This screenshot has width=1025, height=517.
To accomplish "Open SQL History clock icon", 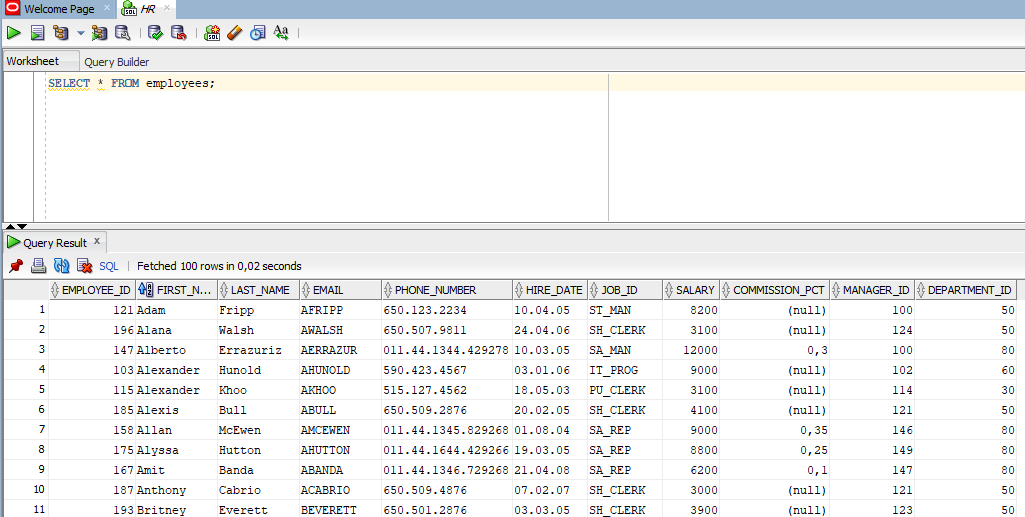I will point(258,33).
